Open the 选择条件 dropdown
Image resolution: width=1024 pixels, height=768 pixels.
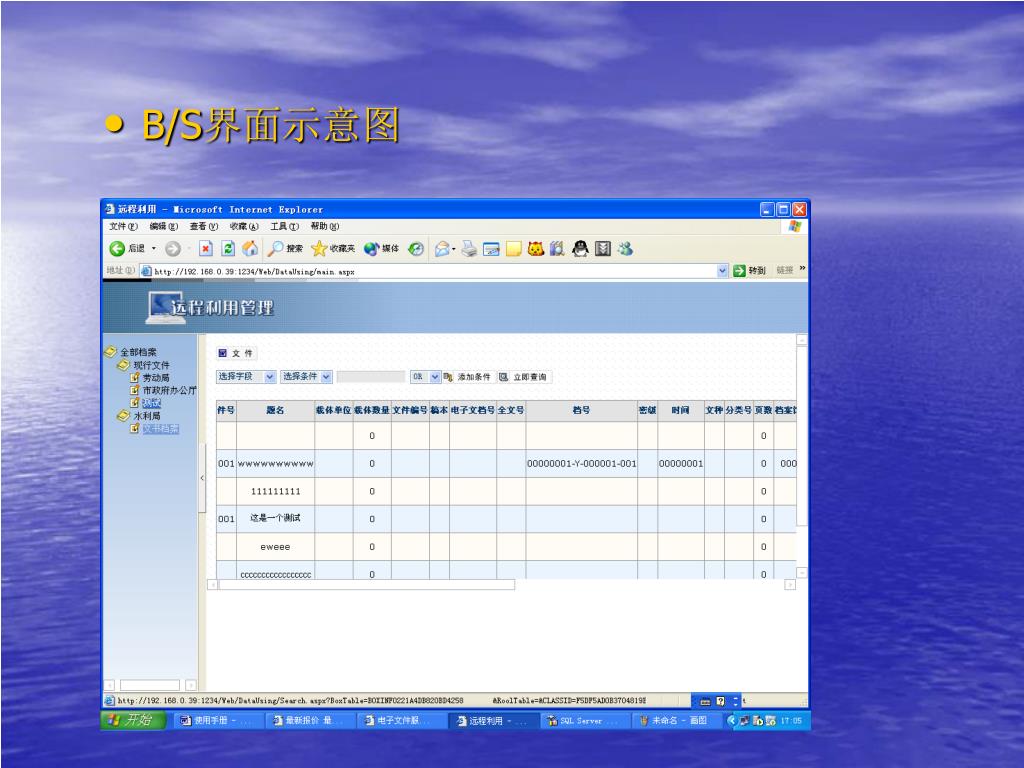point(306,377)
